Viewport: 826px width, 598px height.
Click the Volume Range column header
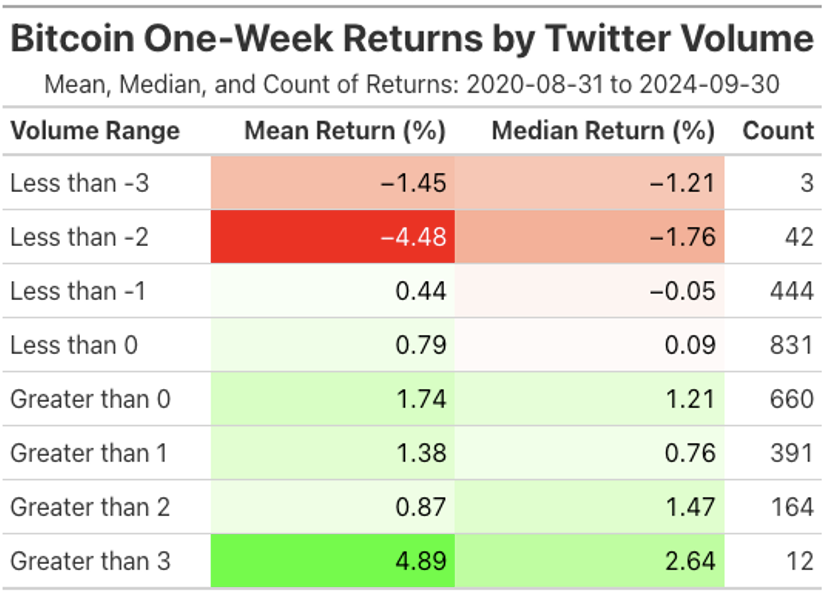[95, 131]
